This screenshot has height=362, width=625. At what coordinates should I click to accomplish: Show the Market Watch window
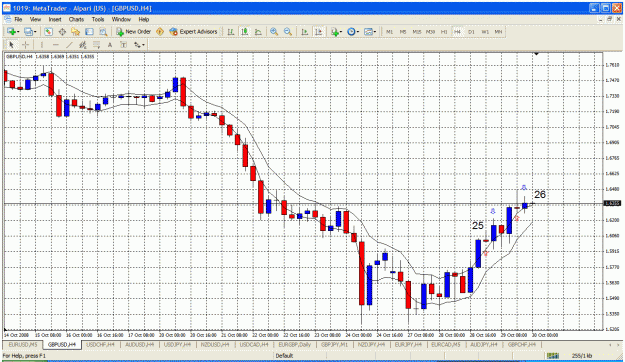tap(48, 31)
